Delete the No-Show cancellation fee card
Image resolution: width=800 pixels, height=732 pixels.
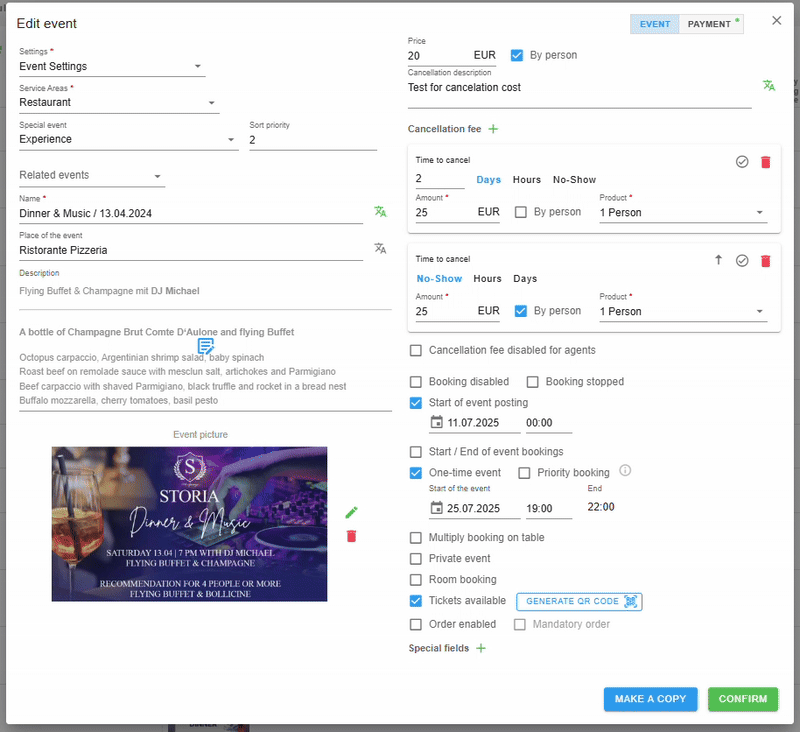(765, 261)
